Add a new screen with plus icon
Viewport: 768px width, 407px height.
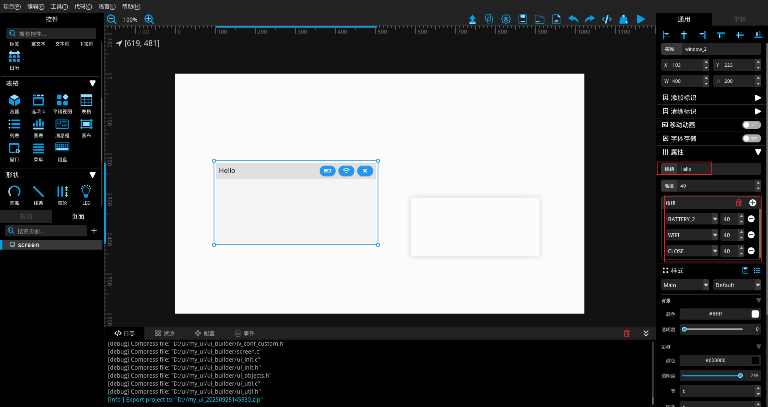click(x=94, y=231)
